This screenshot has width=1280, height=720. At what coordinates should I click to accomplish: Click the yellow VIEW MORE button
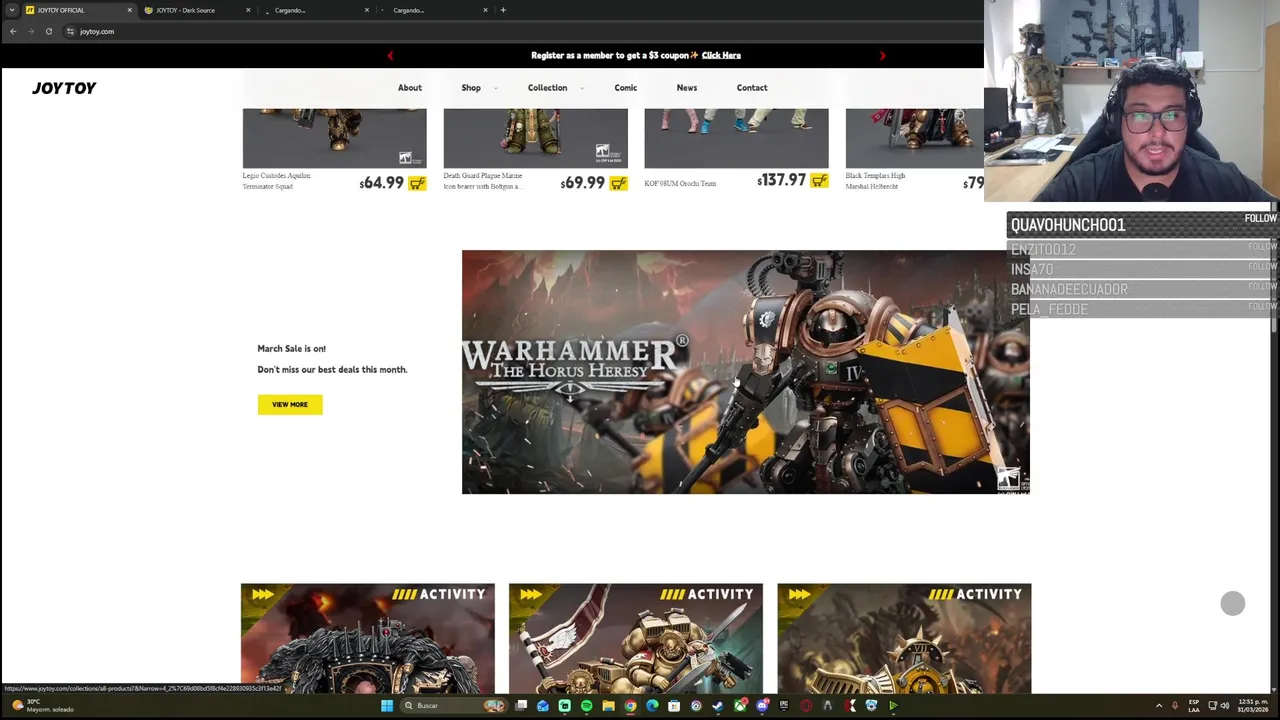(x=290, y=404)
